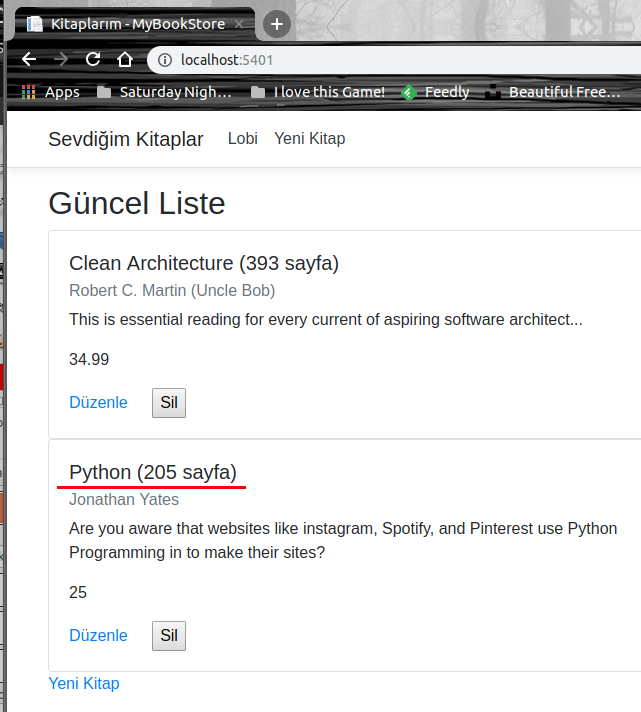Viewport: 641px width, 712px height.
Task: Click the Lobi navigation menu item
Action: pos(243,138)
